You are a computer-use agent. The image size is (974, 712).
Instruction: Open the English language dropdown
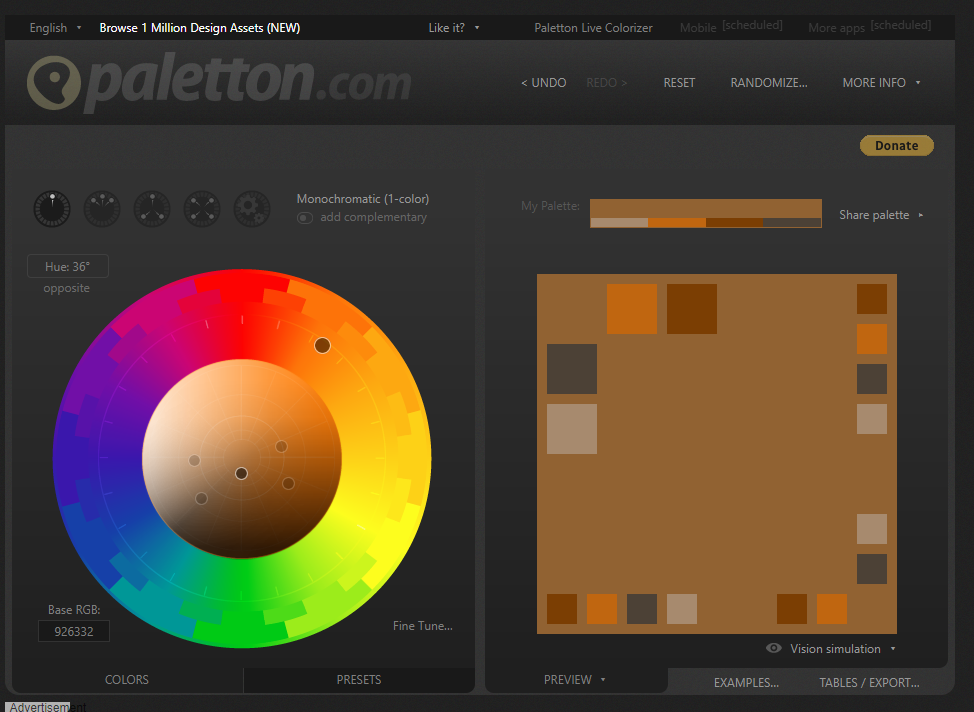click(55, 28)
